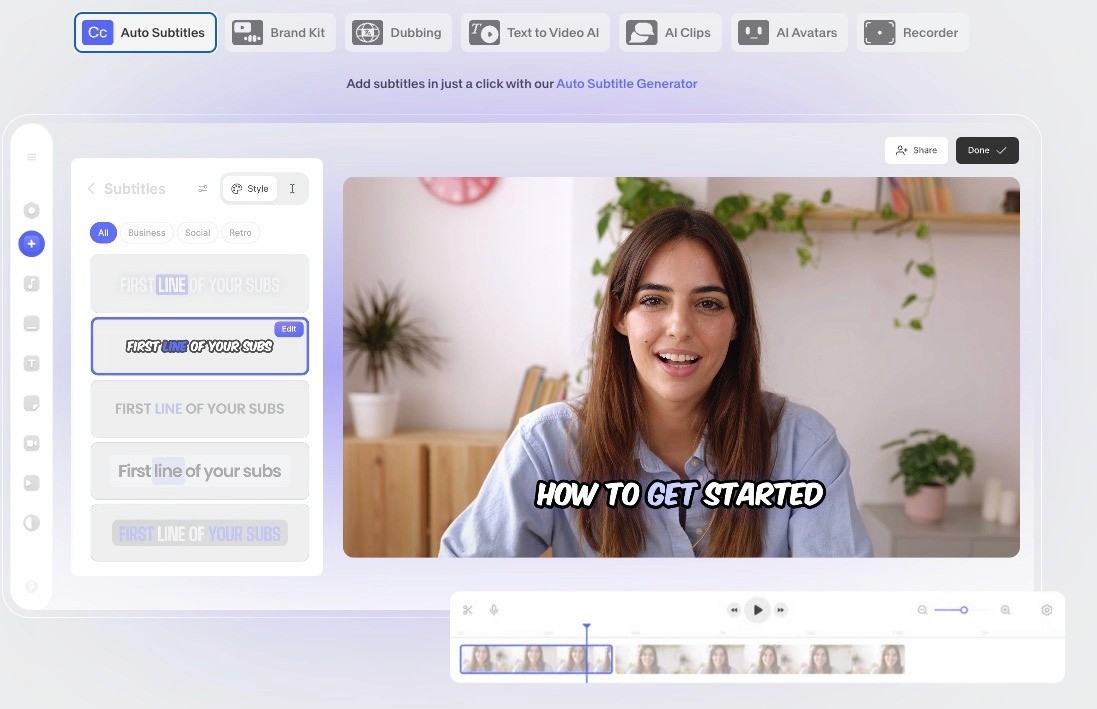Click the video camera icon in sidebar

(31, 443)
